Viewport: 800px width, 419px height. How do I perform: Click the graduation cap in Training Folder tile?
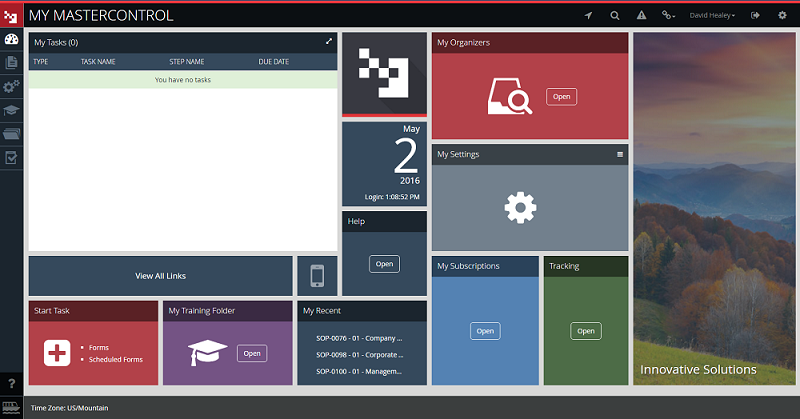207,353
